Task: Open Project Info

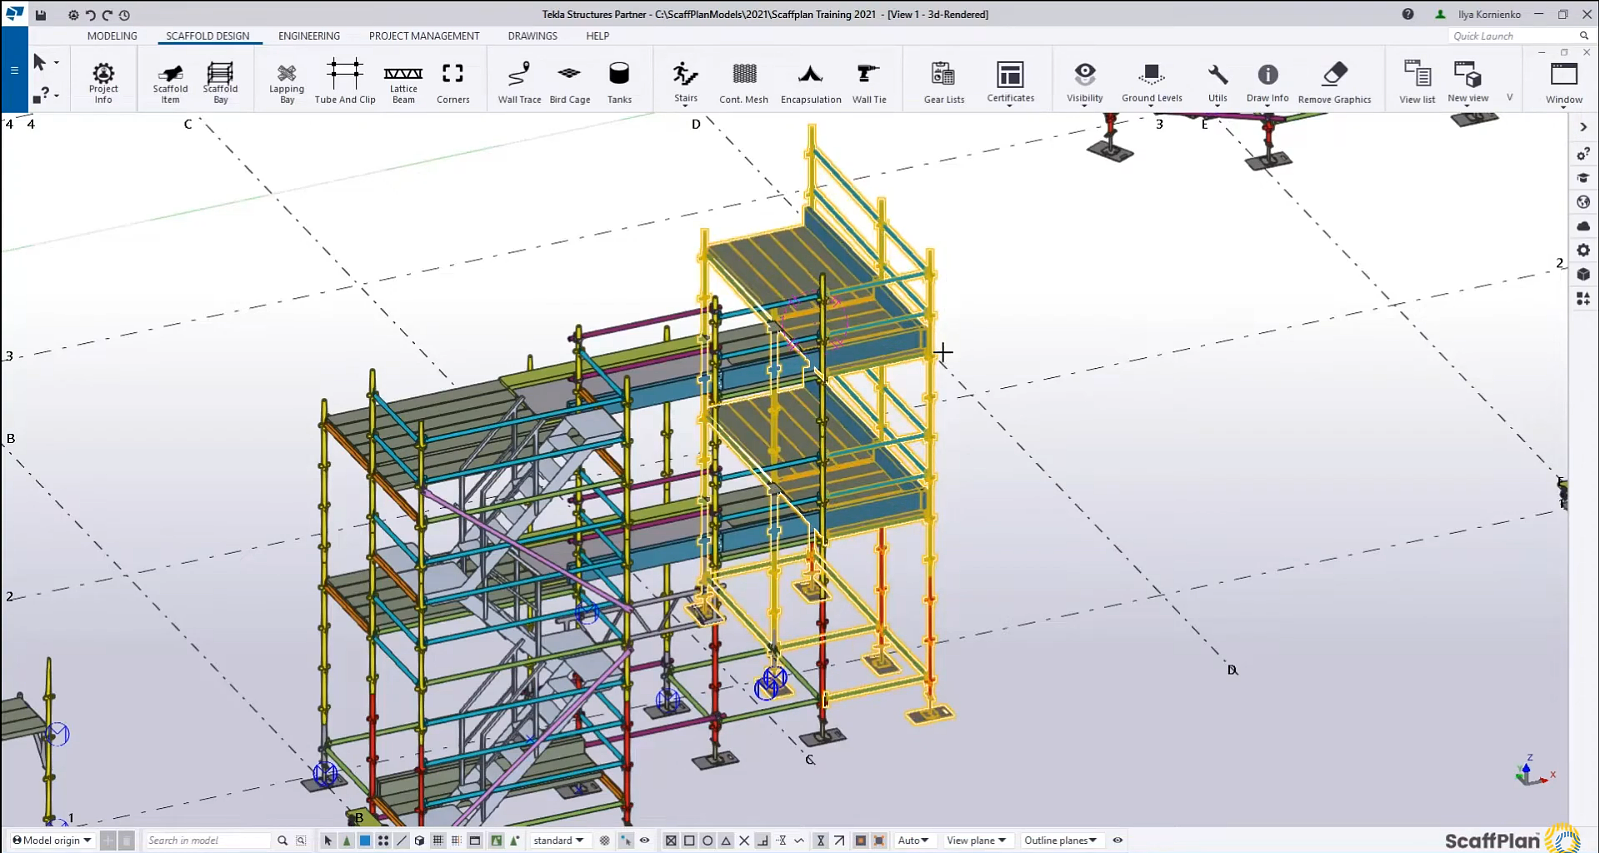Action: [103, 82]
